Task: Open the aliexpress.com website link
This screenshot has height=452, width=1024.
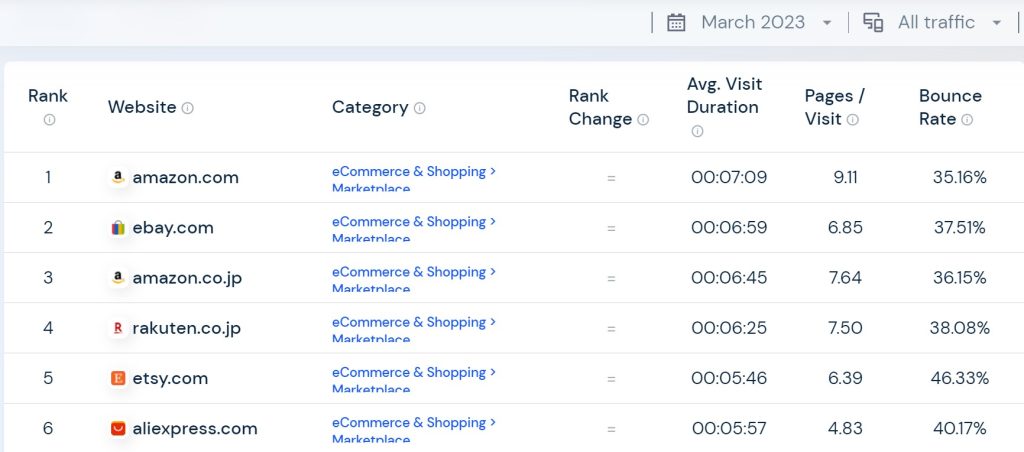Action: (195, 429)
